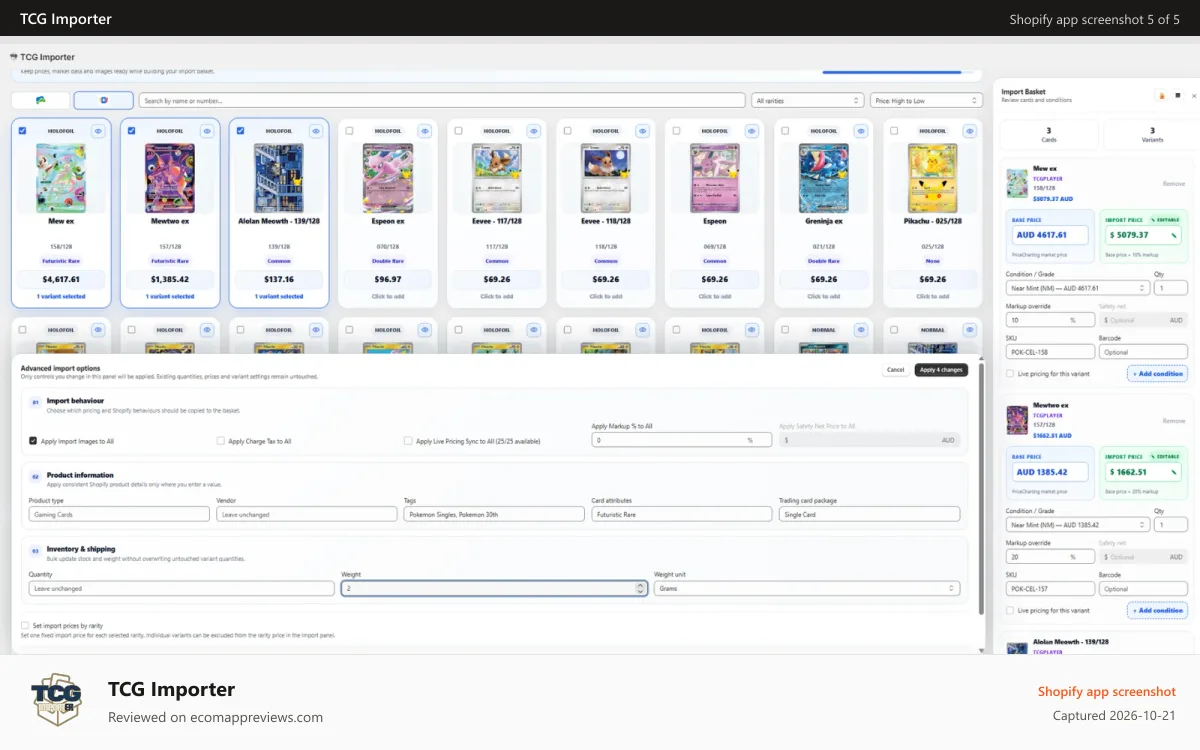Select the green-blue source logo button
The image size is (1200, 750).
point(40,100)
